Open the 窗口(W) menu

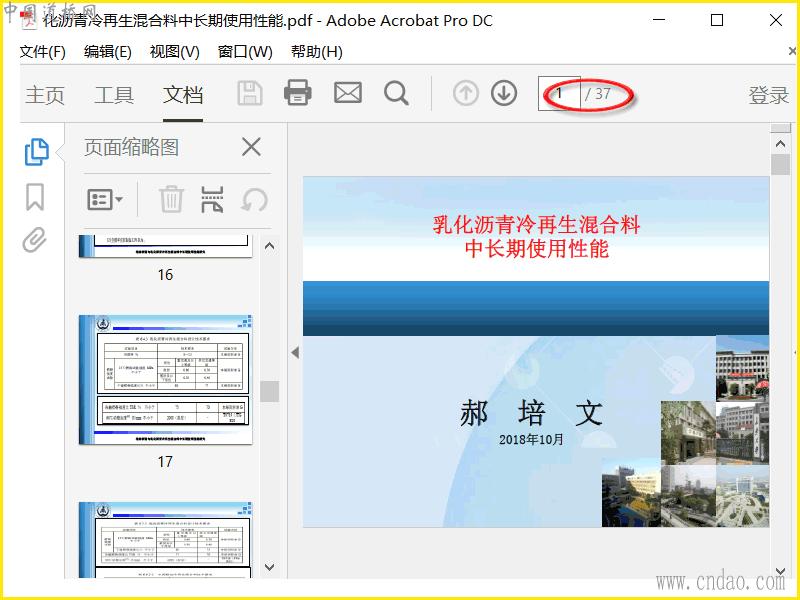pos(245,52)
